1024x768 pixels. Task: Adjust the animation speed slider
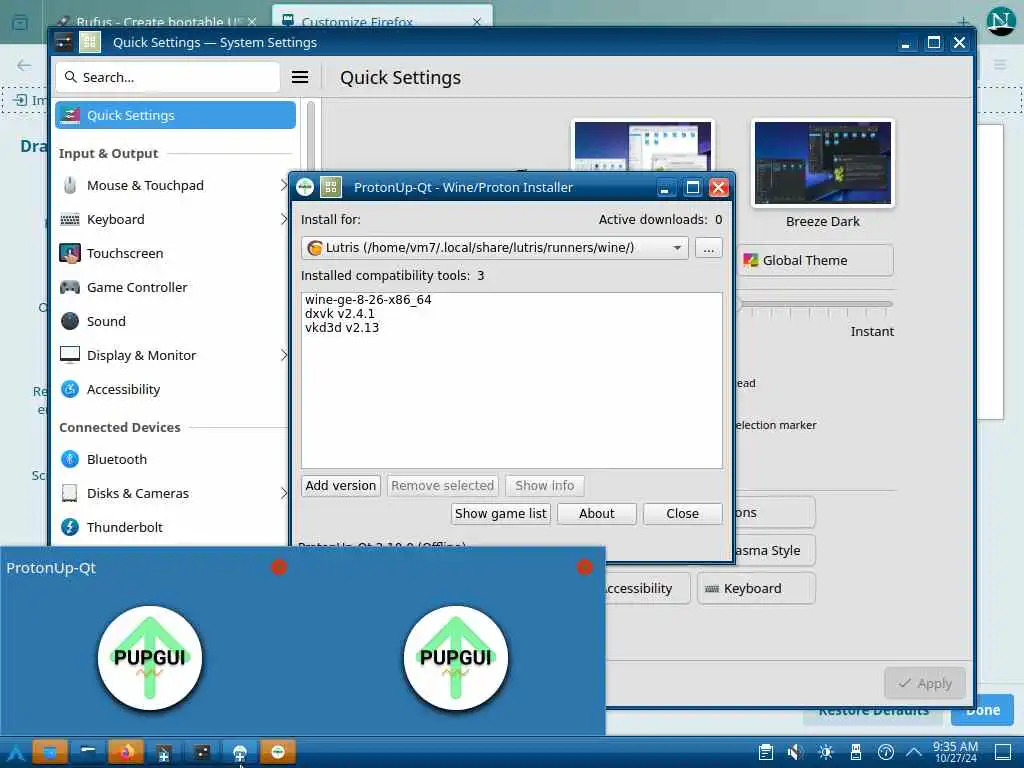click(x=815, y=304)
